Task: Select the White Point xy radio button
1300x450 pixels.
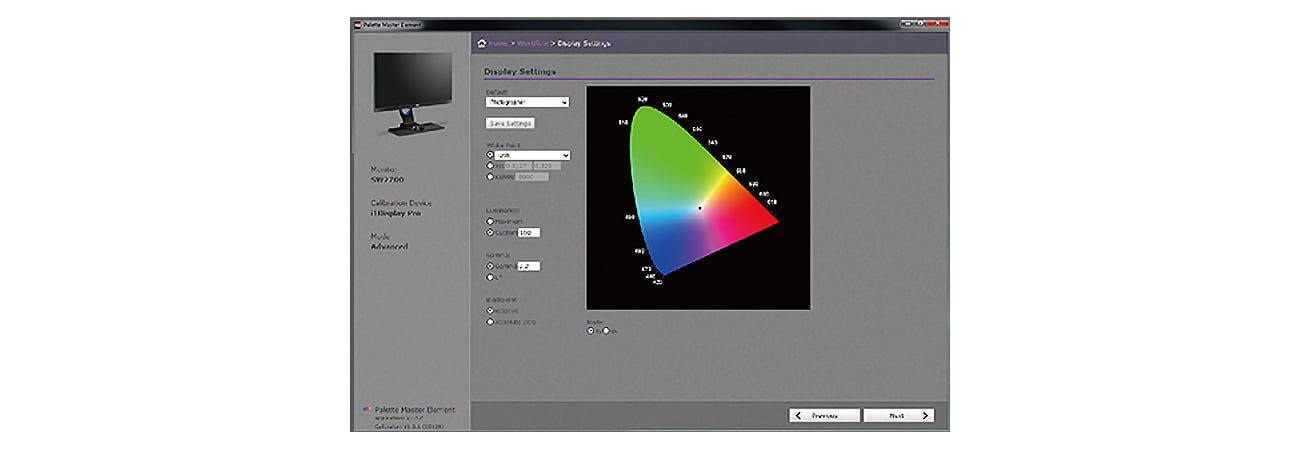Action: [490, 166]
